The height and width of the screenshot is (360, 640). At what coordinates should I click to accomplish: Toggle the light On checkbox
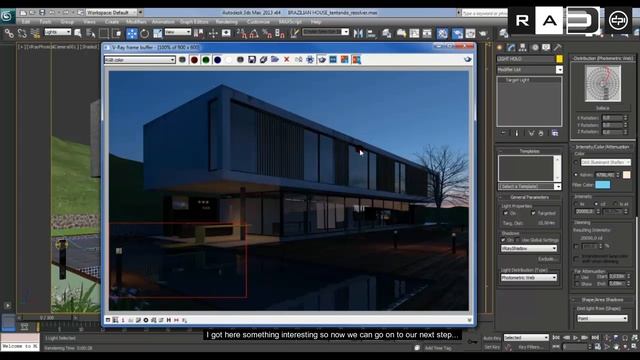[x=506, y=213]
